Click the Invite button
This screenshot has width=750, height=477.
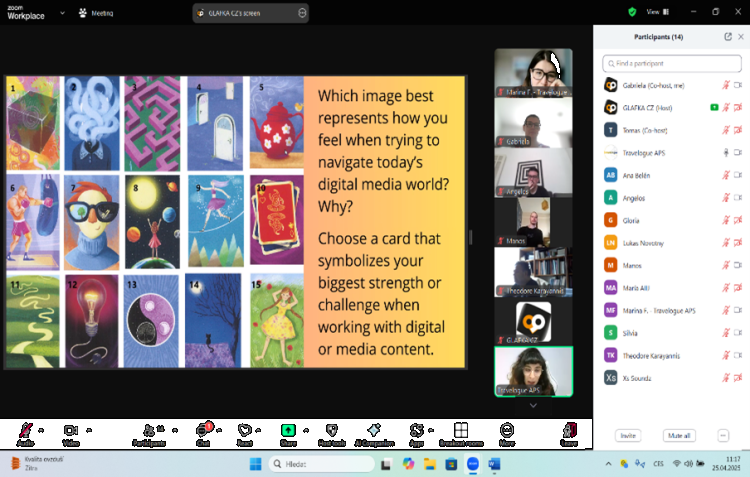click(x=628, y=436)
